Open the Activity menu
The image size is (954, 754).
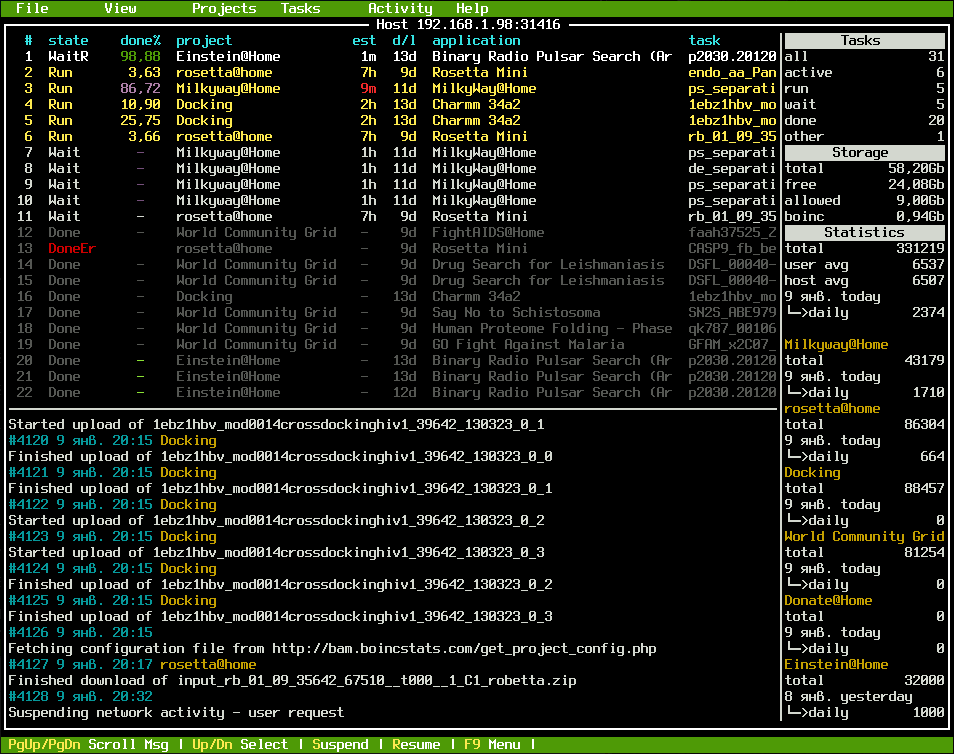(400, 9)
